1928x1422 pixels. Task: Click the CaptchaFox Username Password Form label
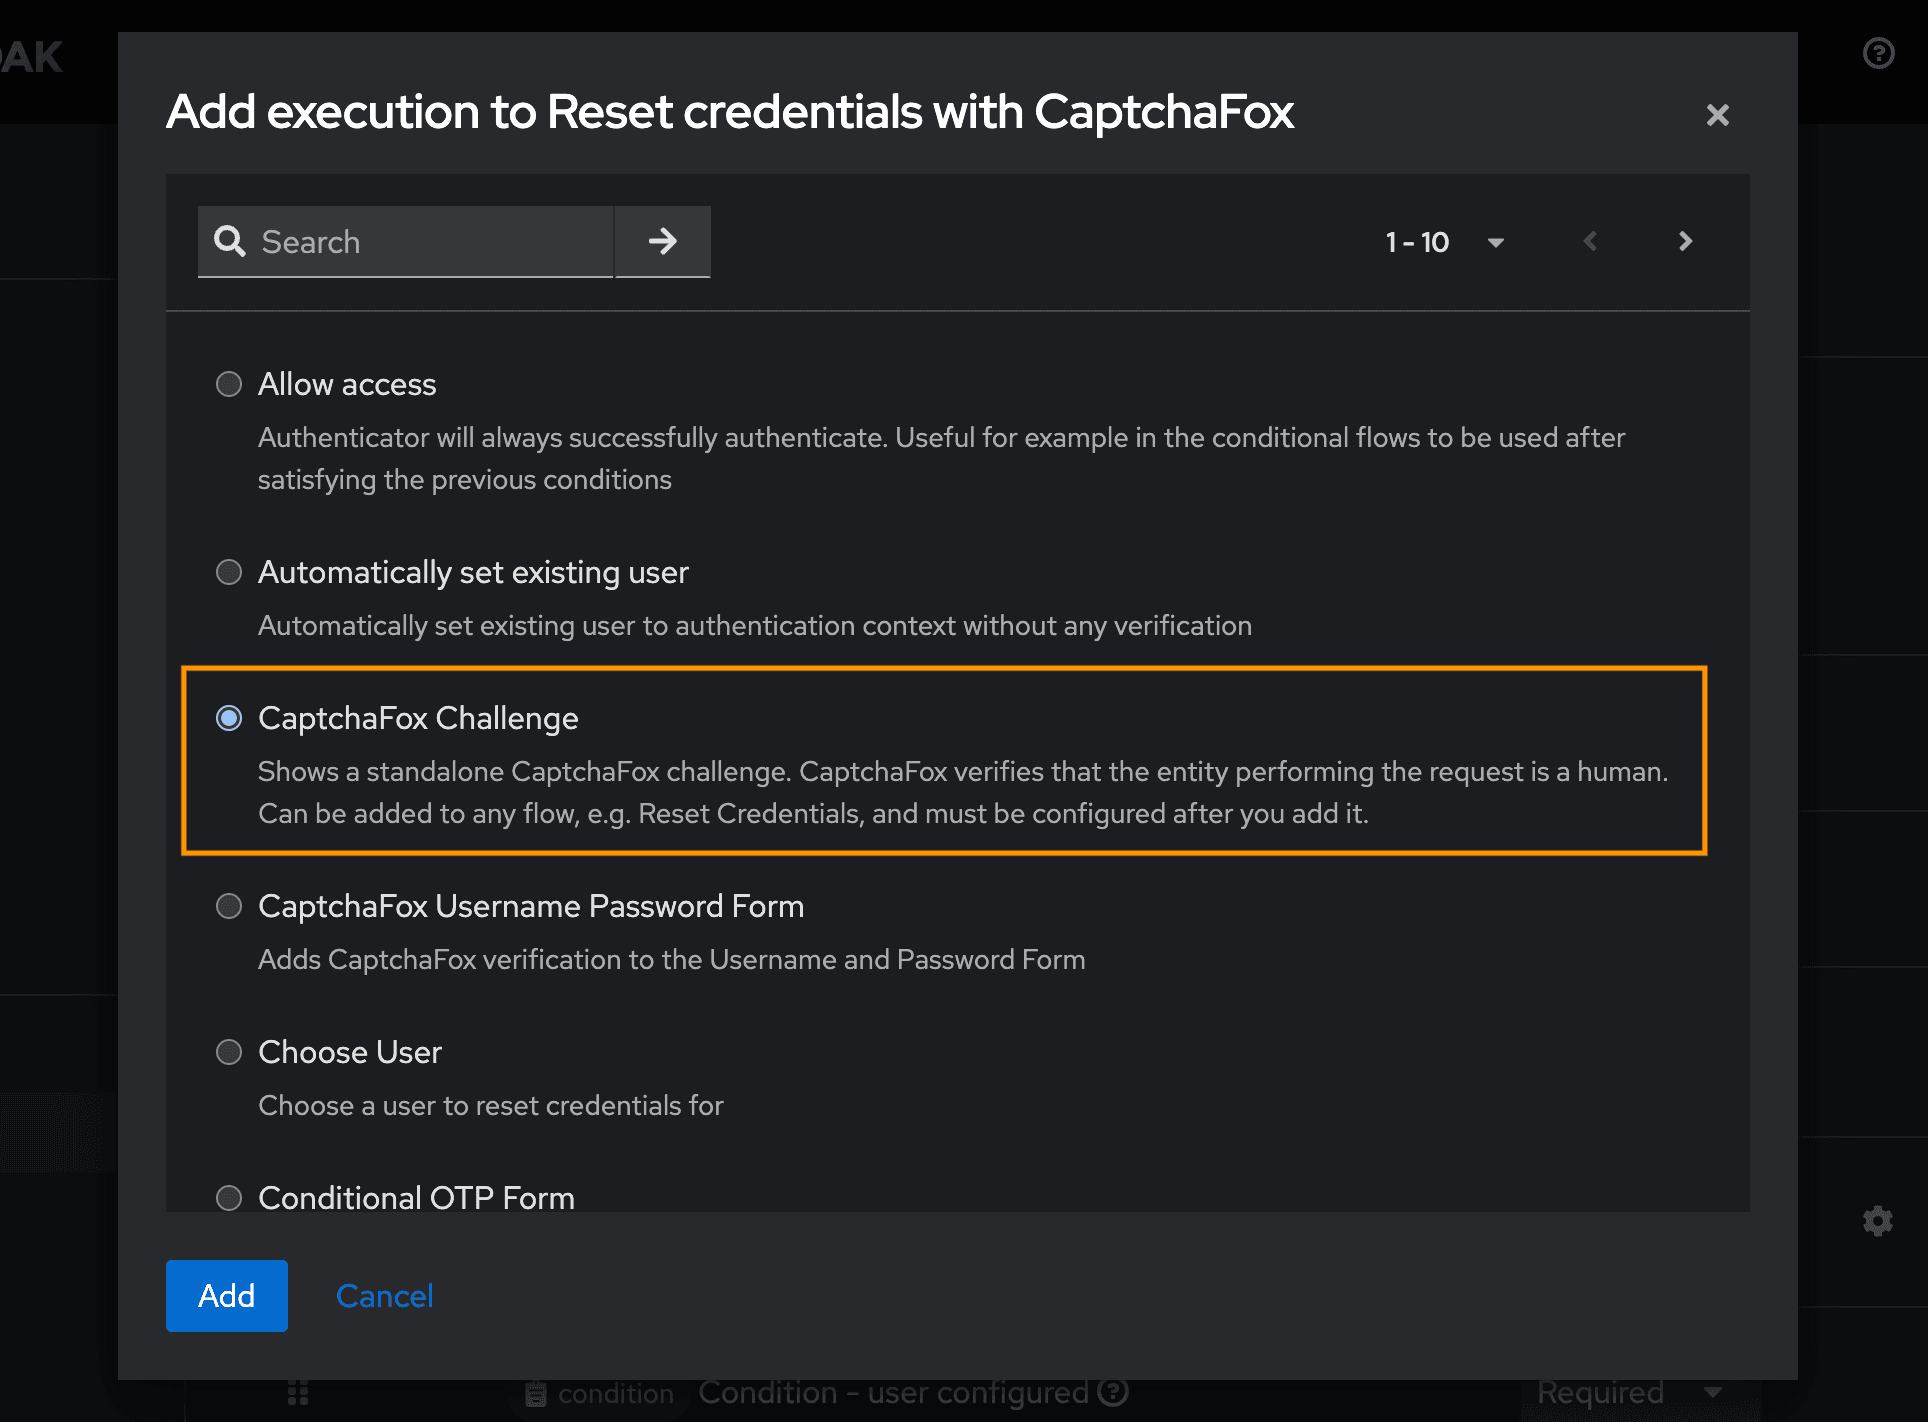[x=531, y=906]
